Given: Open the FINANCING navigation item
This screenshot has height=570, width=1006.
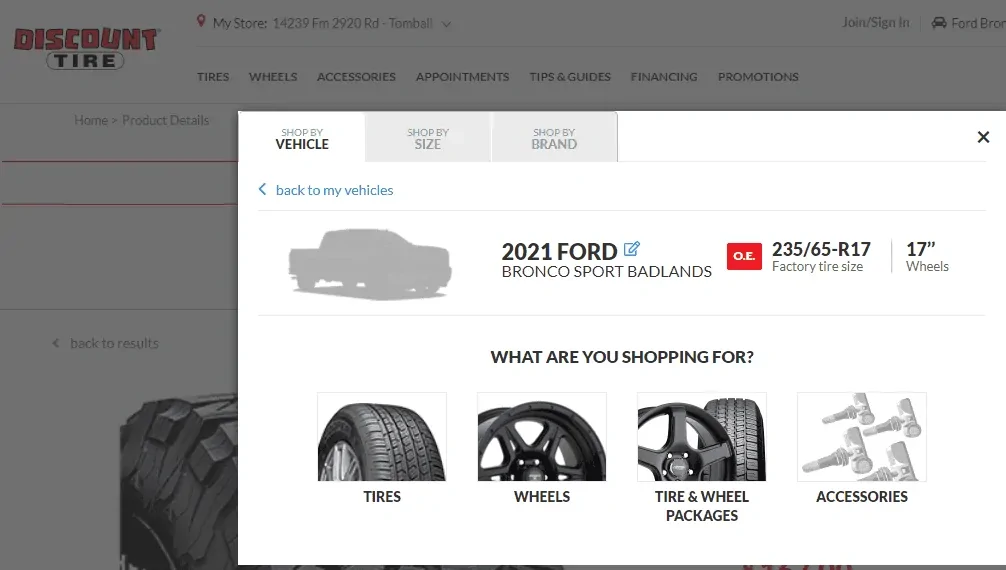Looking at the screenshot, I should click(663, 76).
